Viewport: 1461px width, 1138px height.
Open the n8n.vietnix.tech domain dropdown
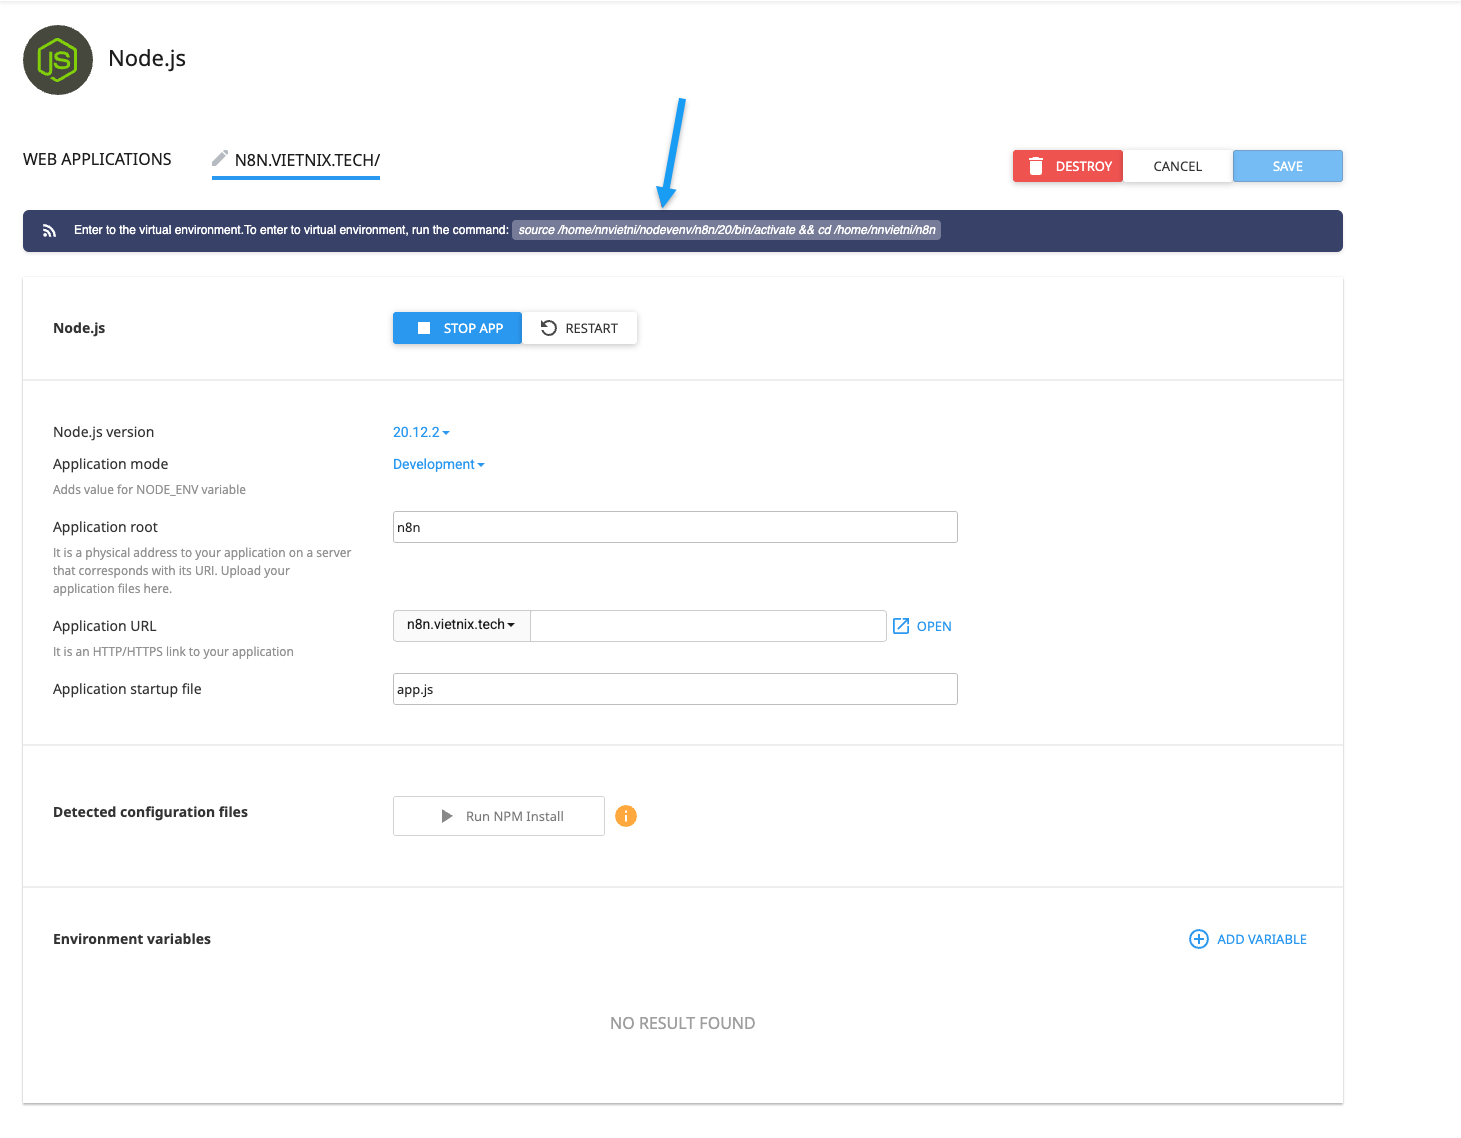click(x=461, y=625)
